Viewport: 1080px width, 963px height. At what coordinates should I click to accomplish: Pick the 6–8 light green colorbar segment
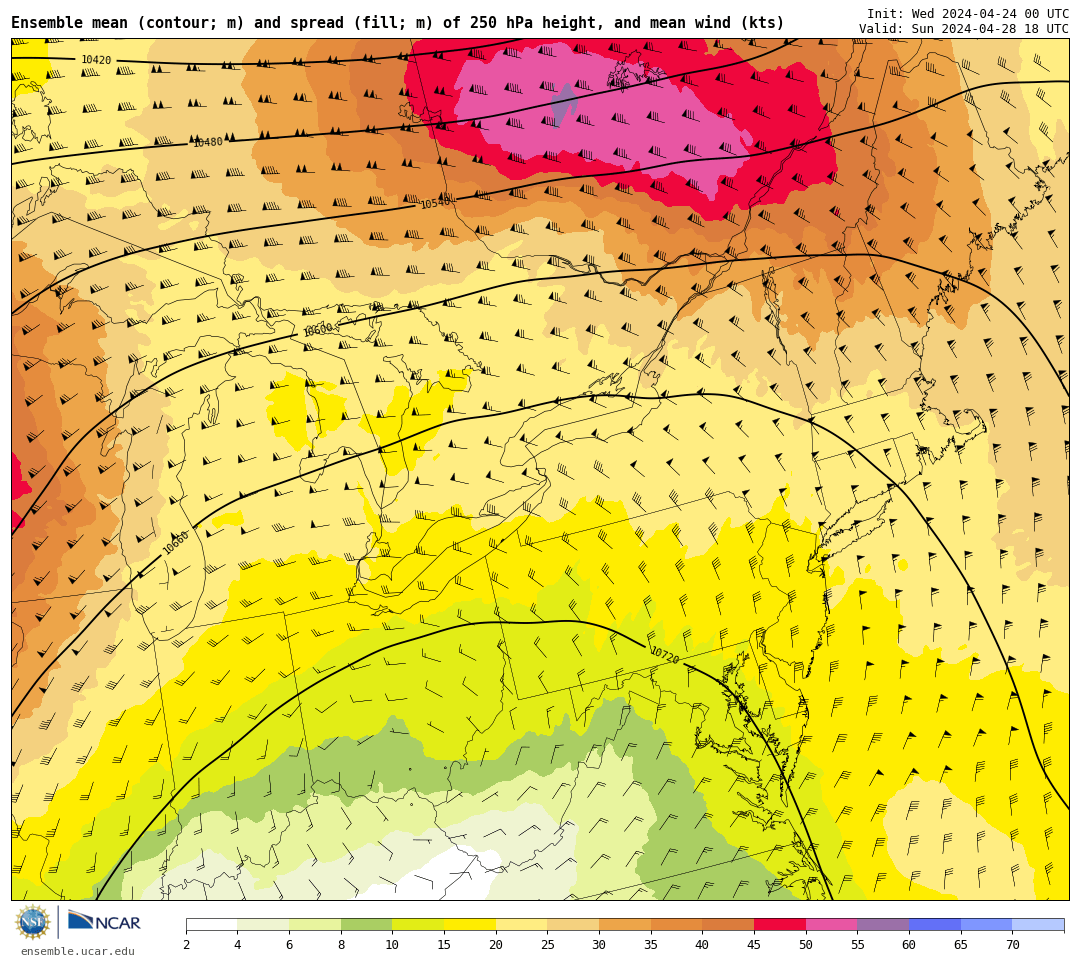[315, 925]
